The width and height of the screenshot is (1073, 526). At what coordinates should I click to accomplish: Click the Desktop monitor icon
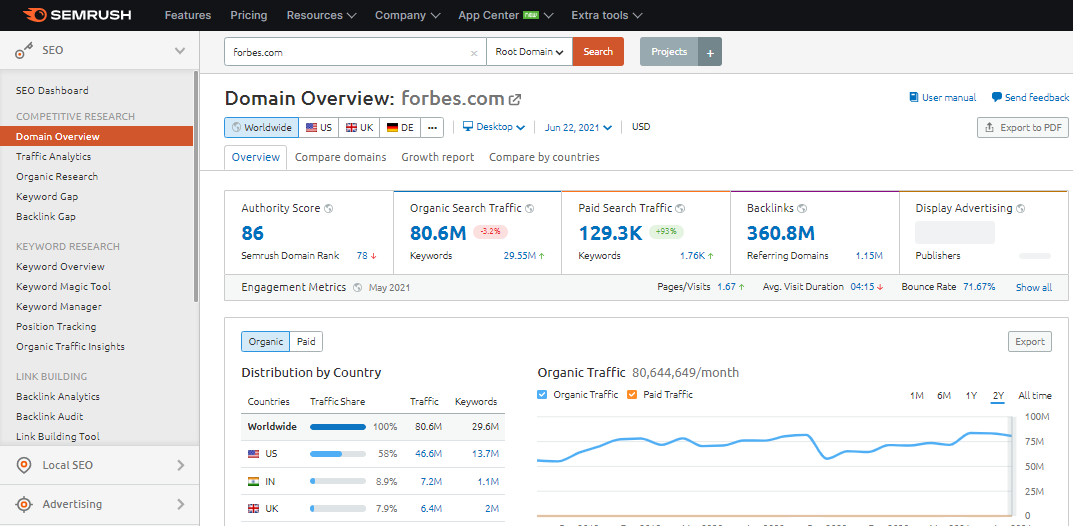pos(468,127)
